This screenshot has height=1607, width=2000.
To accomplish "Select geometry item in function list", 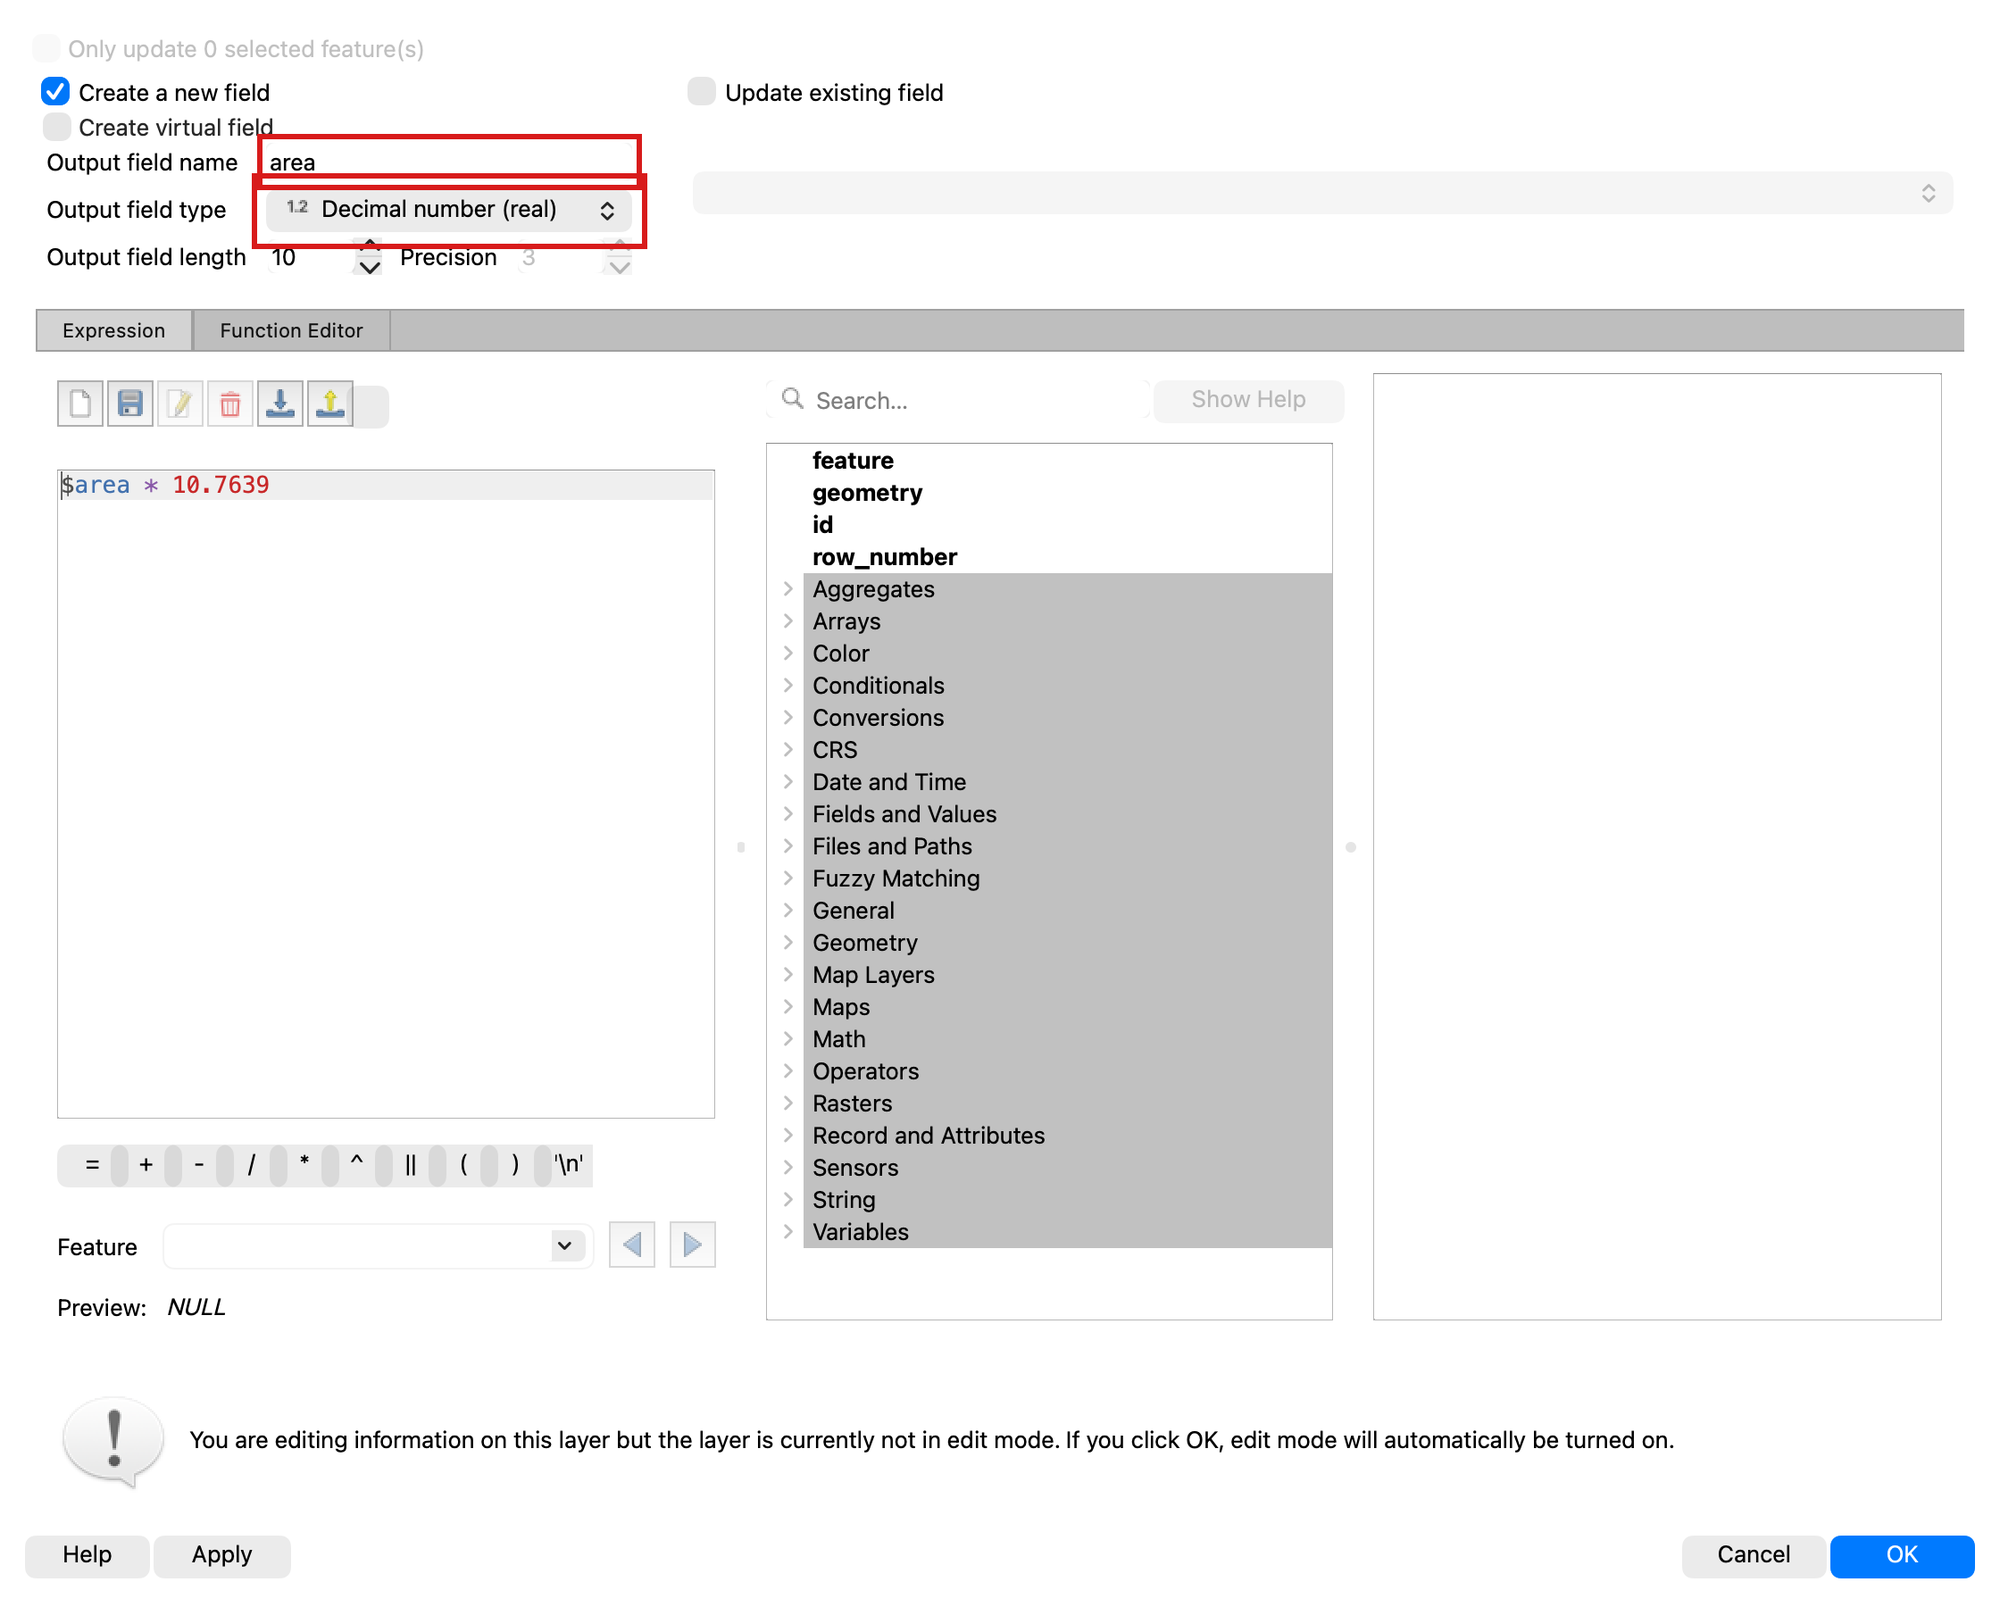I will click(867, 493).
